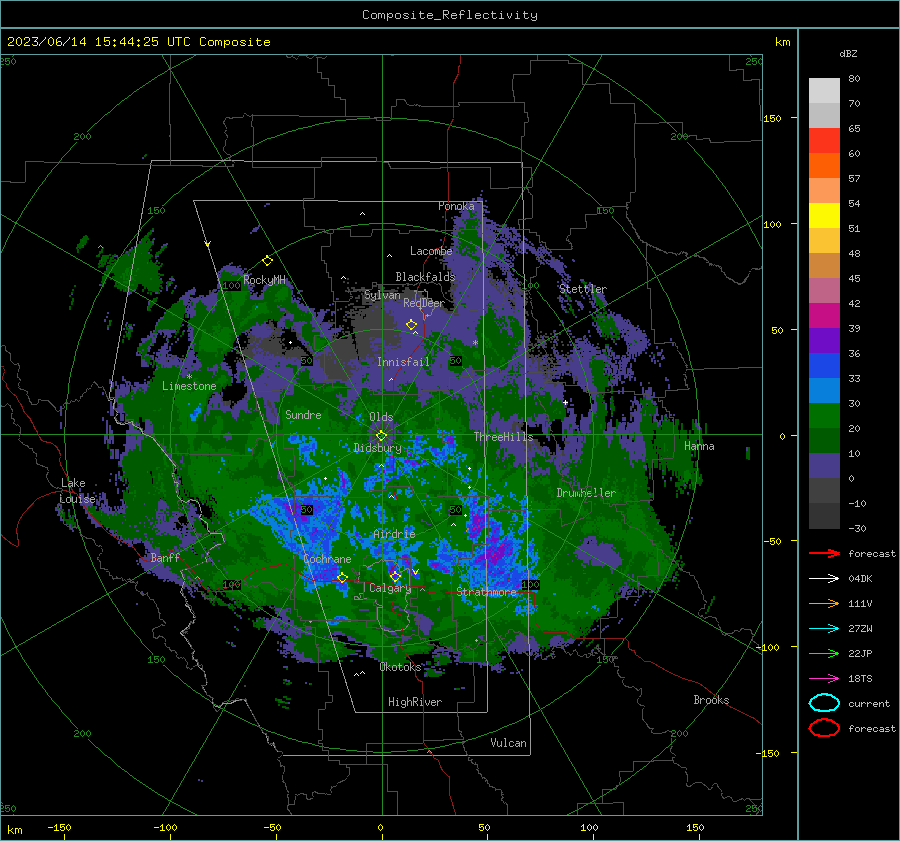Click the Sundre city label
Image resolution: width=900 pixels, height=841 pixels.
tap(303, 415)
